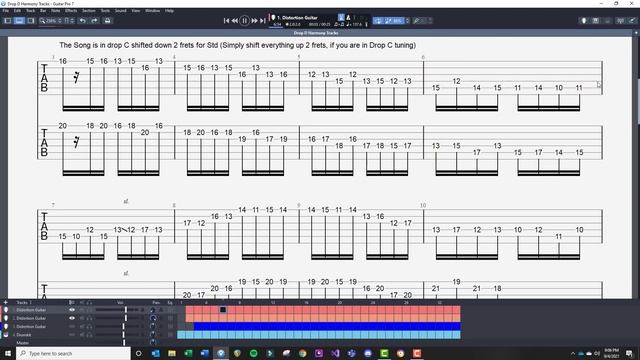Click the pan knob of track 2
This screenshot has height=360, width=640.
click(153, 318)
